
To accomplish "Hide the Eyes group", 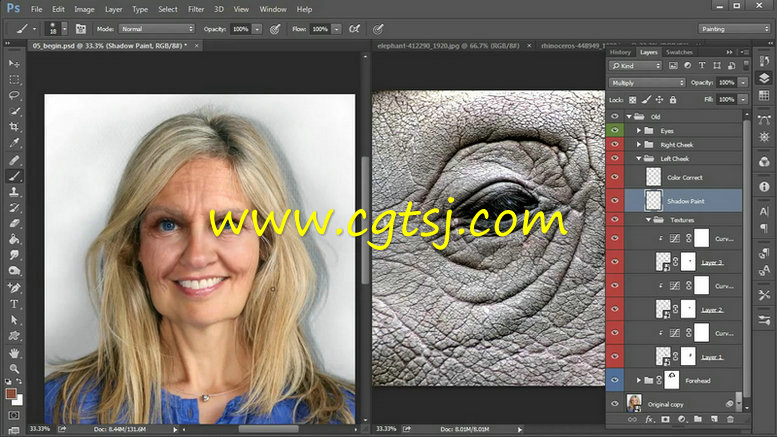I will point(614,130).
